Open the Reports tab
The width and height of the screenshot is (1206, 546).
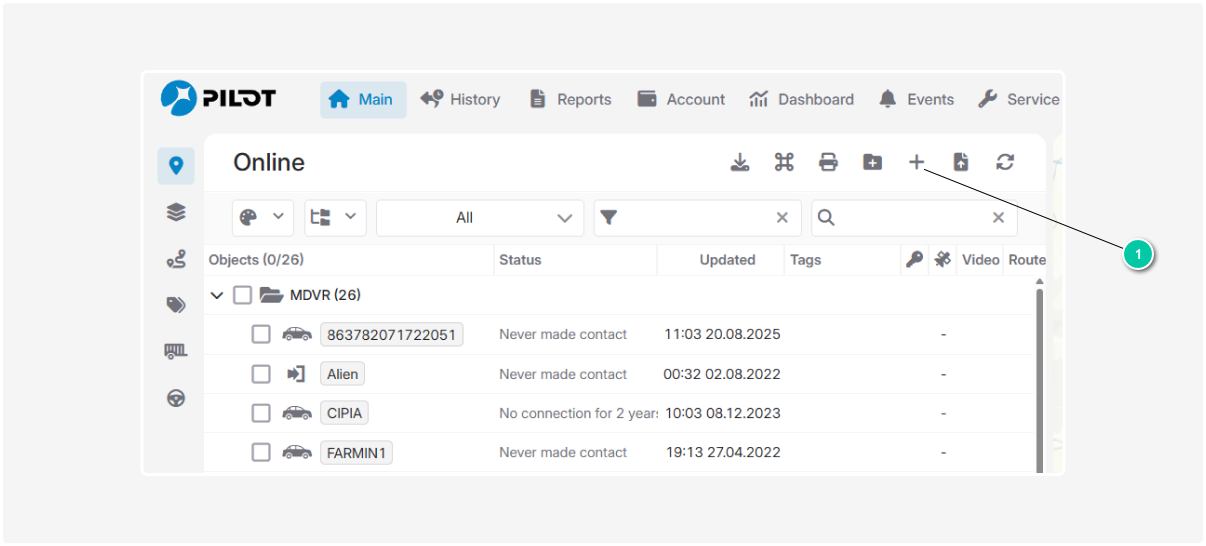(x=570, y=99)
